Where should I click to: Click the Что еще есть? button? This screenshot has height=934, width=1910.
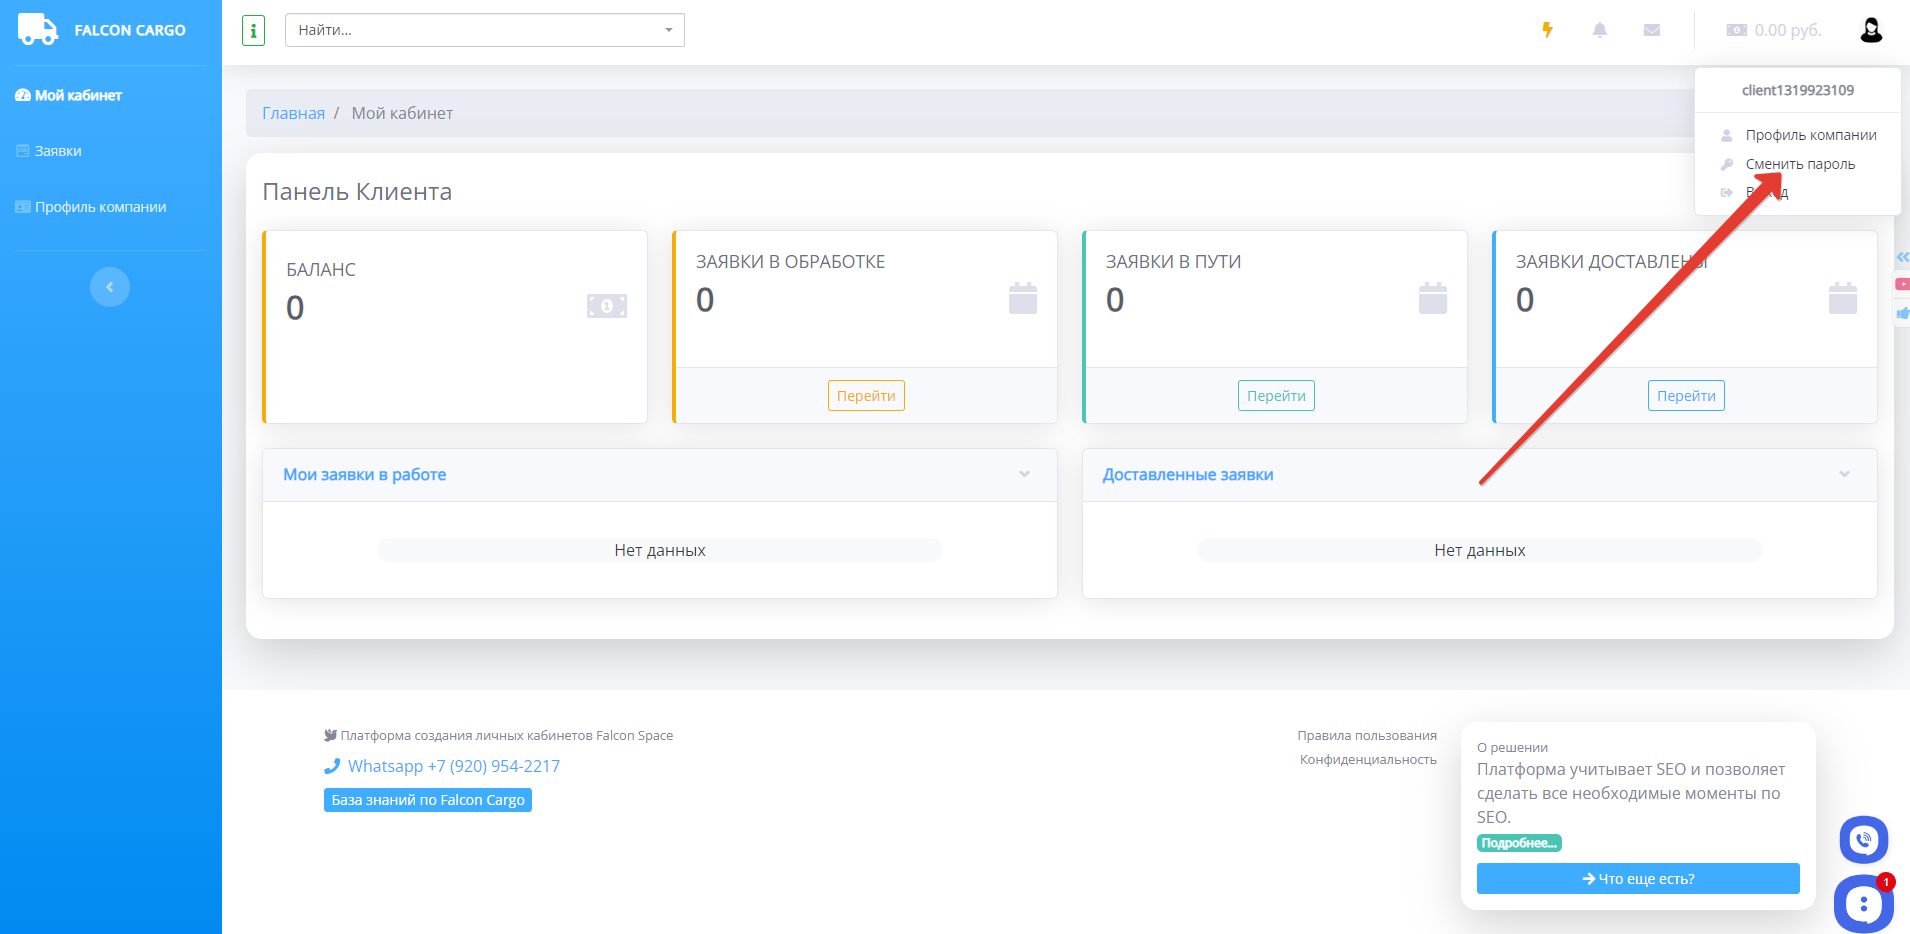pyautogui.click(x=1638, y=879)
